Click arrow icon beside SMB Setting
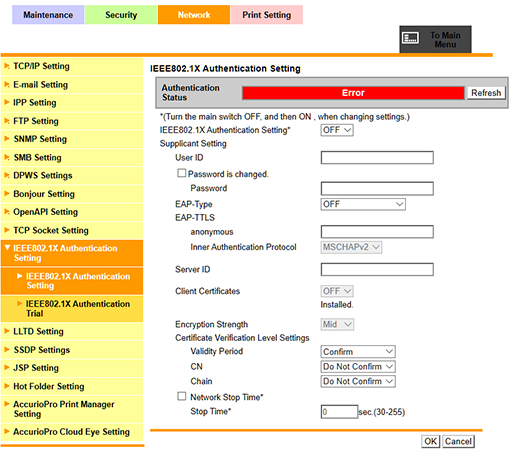 coord(7,157)
